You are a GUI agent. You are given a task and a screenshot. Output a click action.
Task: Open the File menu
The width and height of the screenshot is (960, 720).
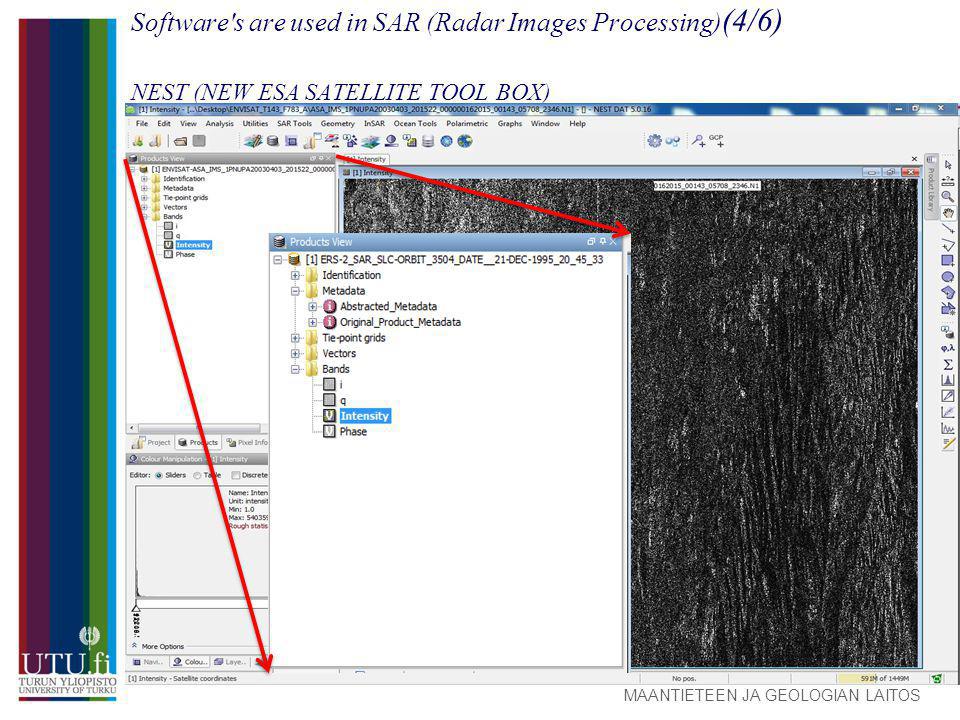tap(141, 124)
